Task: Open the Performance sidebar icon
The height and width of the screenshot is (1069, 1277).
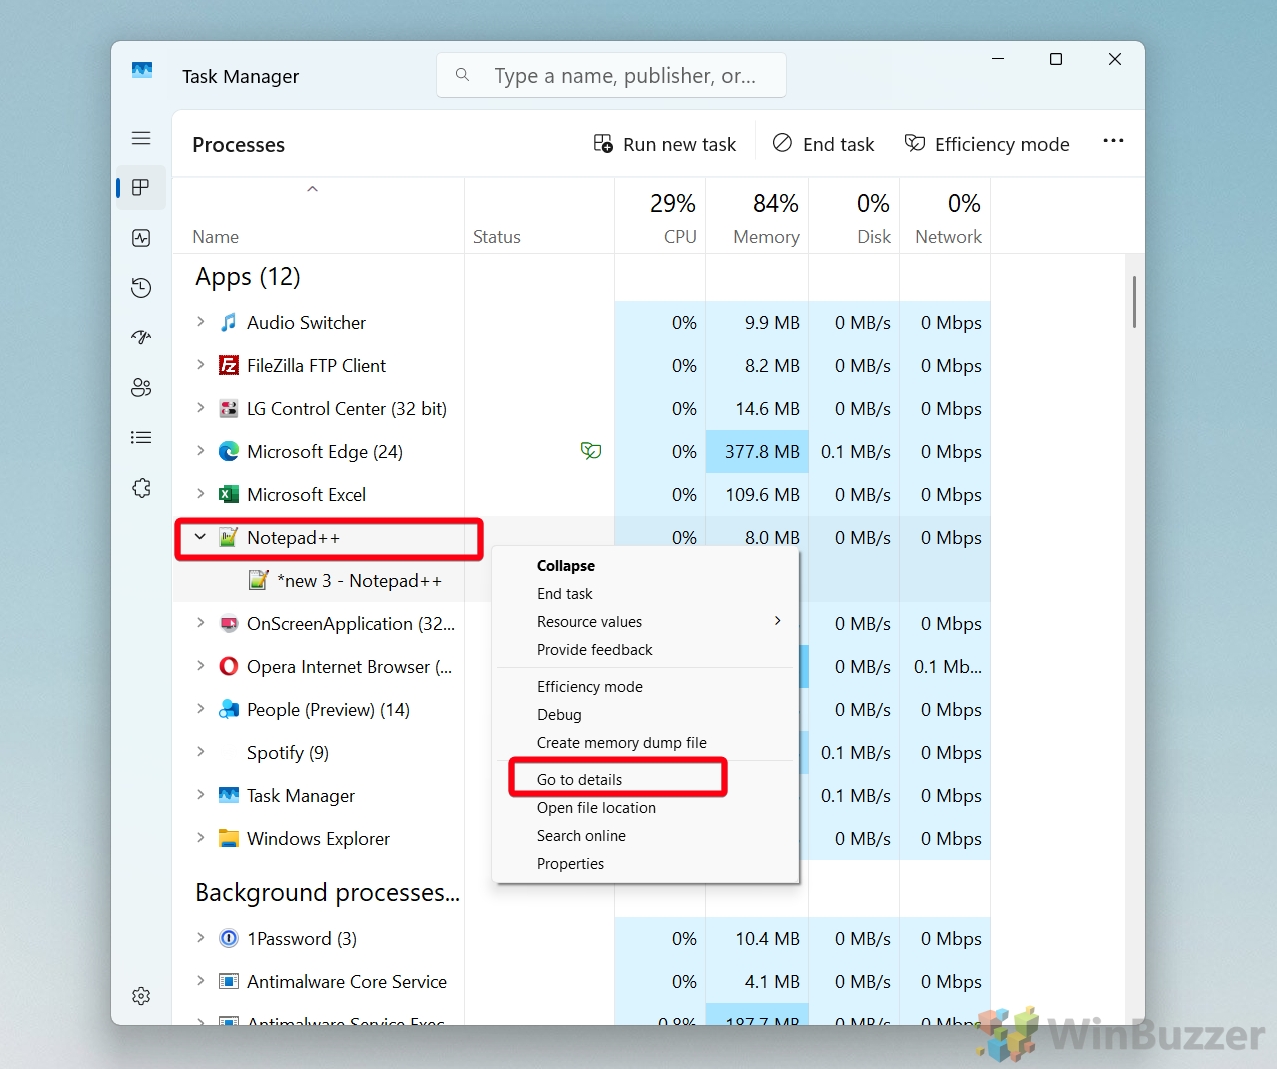Action: pyautogui.click(x=141, y=238)
